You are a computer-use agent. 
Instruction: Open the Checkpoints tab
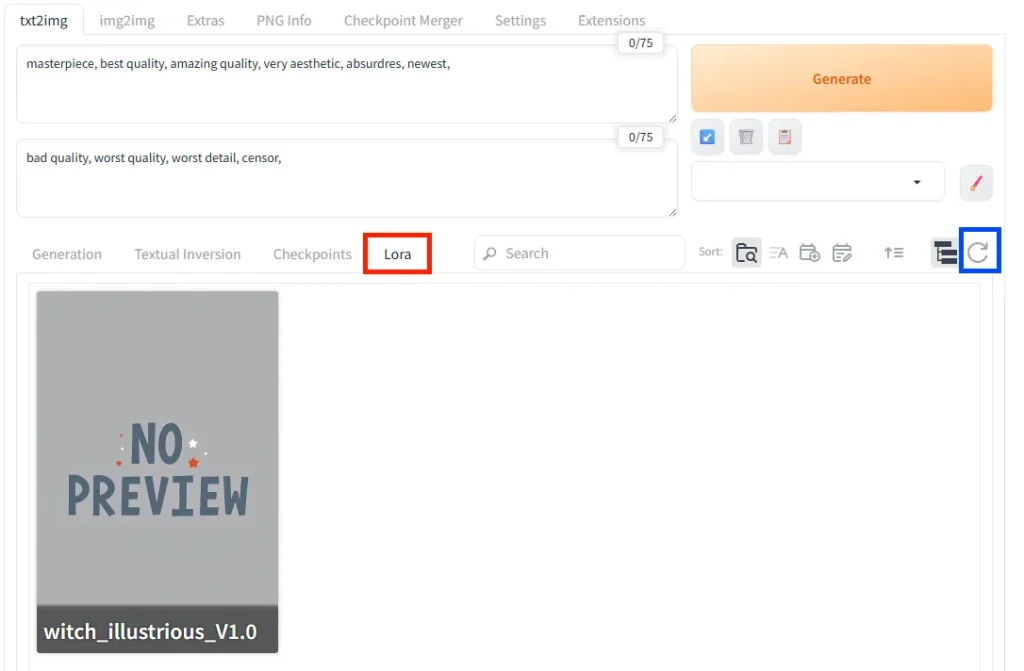coord(312,254)
